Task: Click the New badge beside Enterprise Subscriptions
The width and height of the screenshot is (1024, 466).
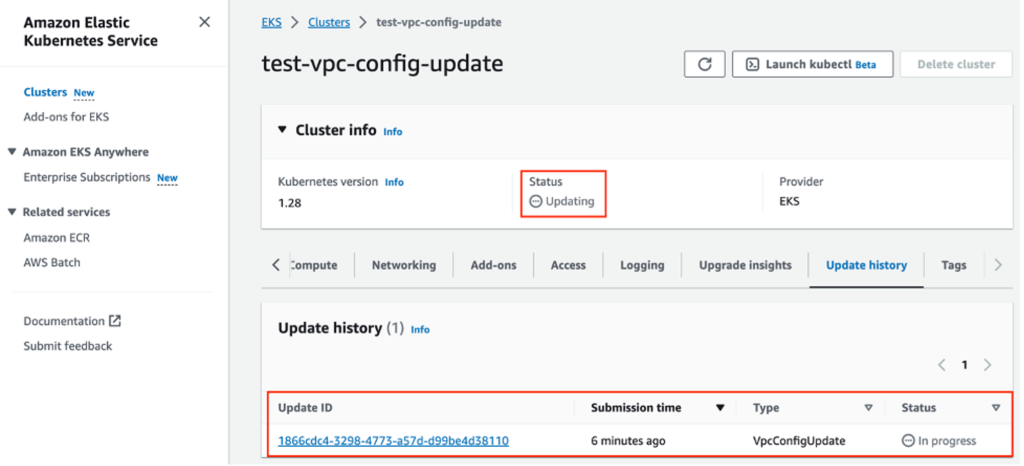Action: click(167, 178)
